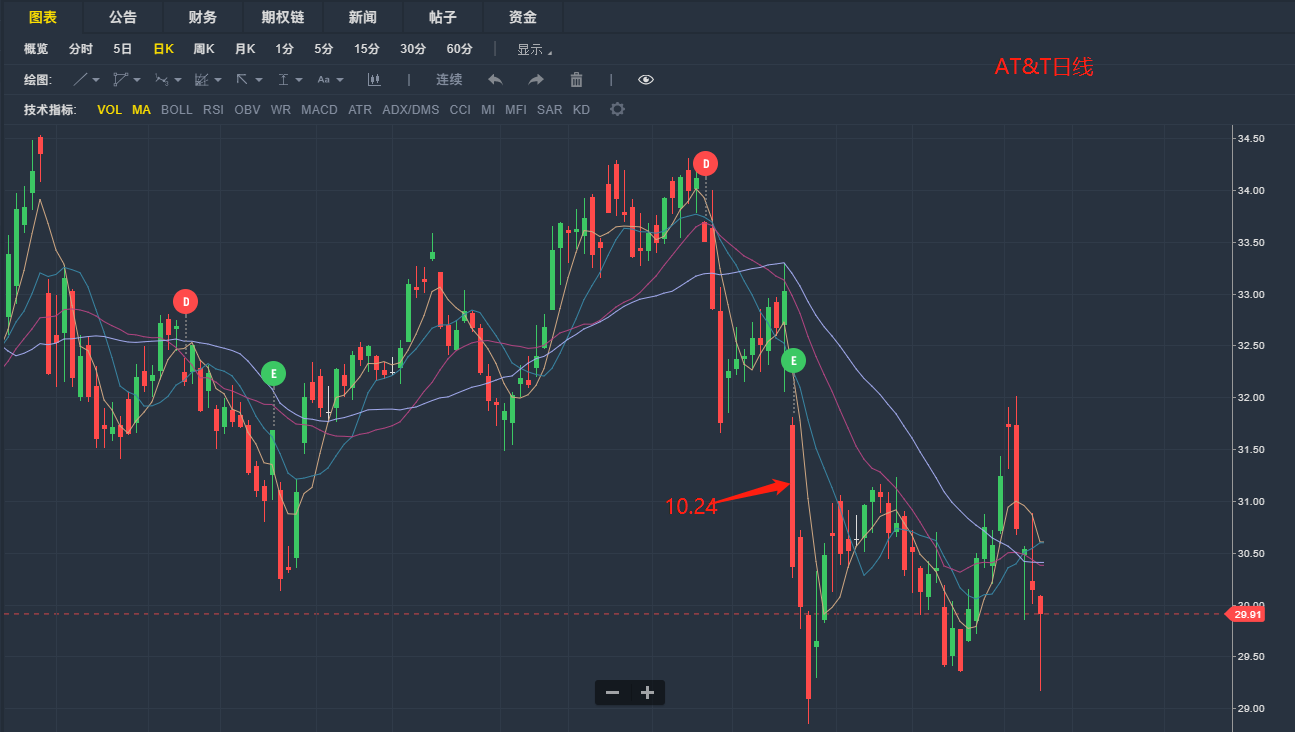
Task: Open the 财务 tab
Action: pyautogui.click(x=202, y=17)
